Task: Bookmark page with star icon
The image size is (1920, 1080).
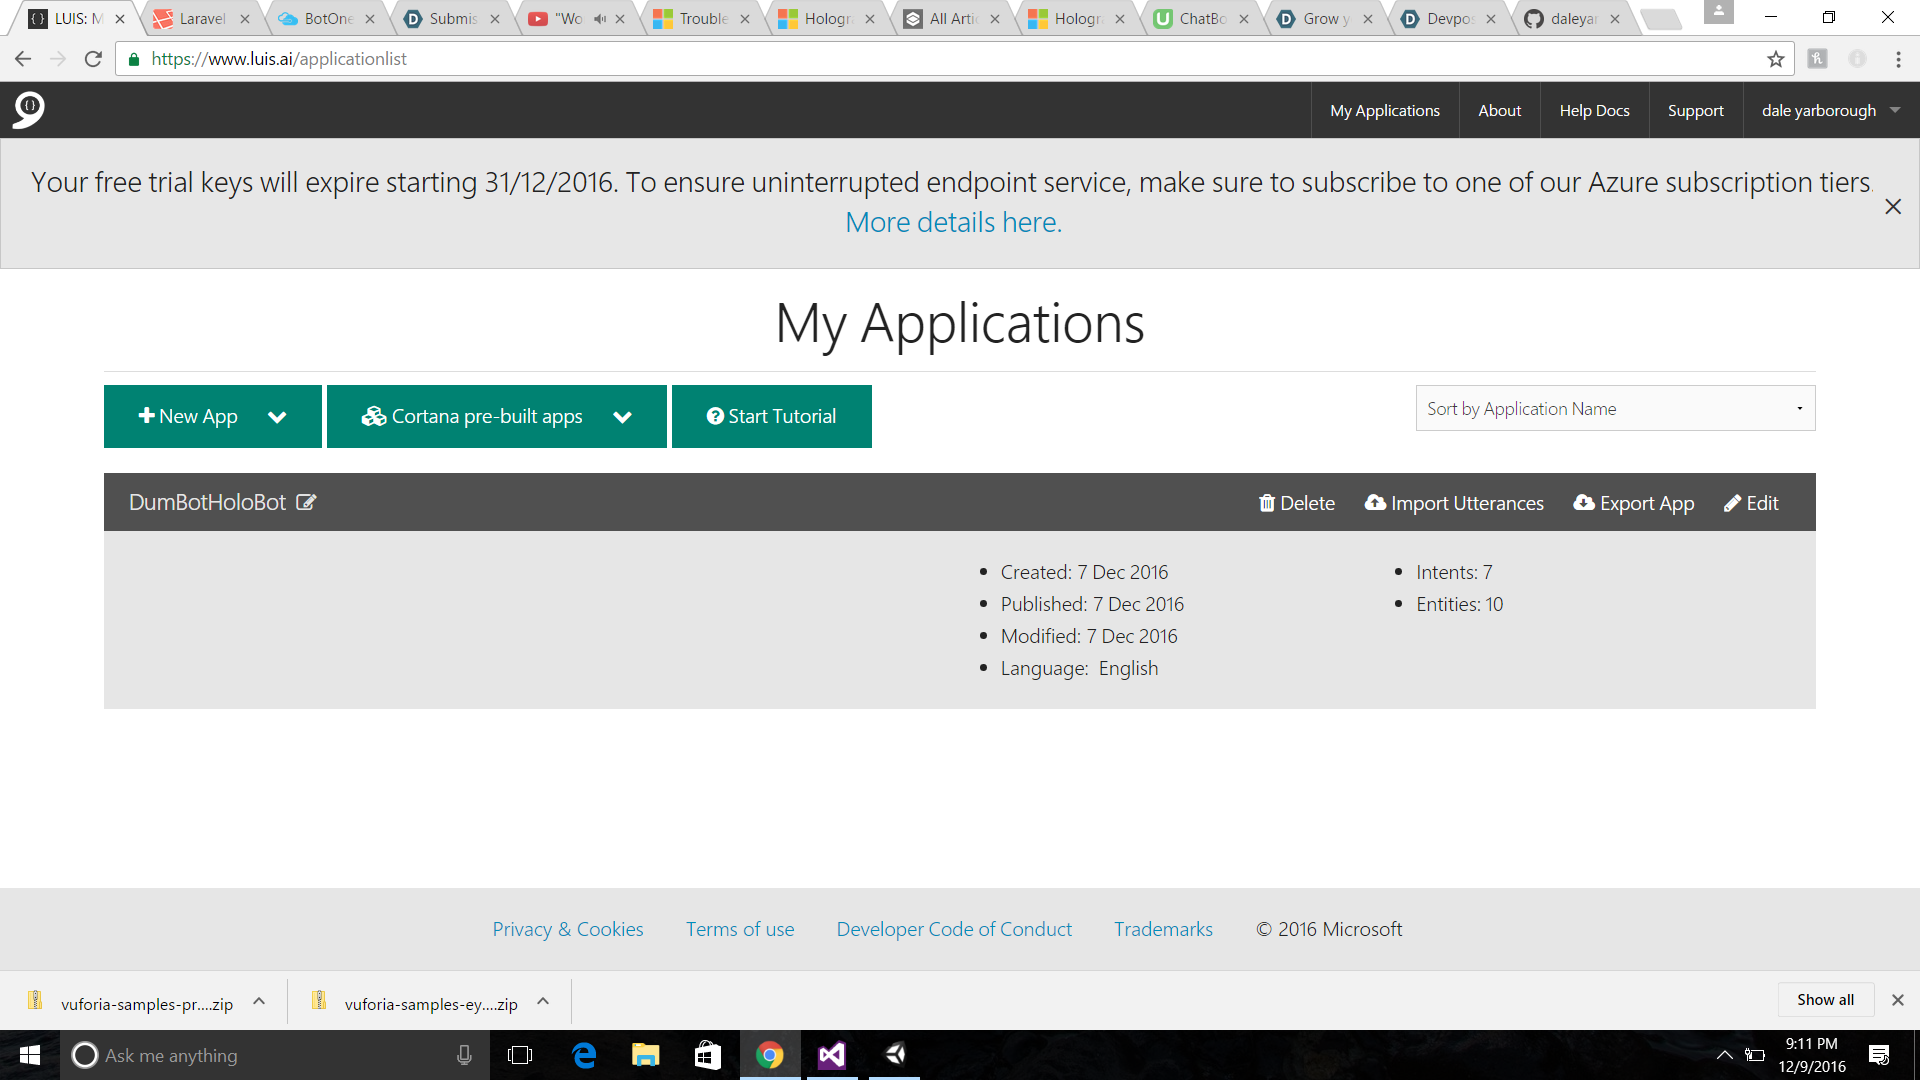Action: coord(1775,59)
